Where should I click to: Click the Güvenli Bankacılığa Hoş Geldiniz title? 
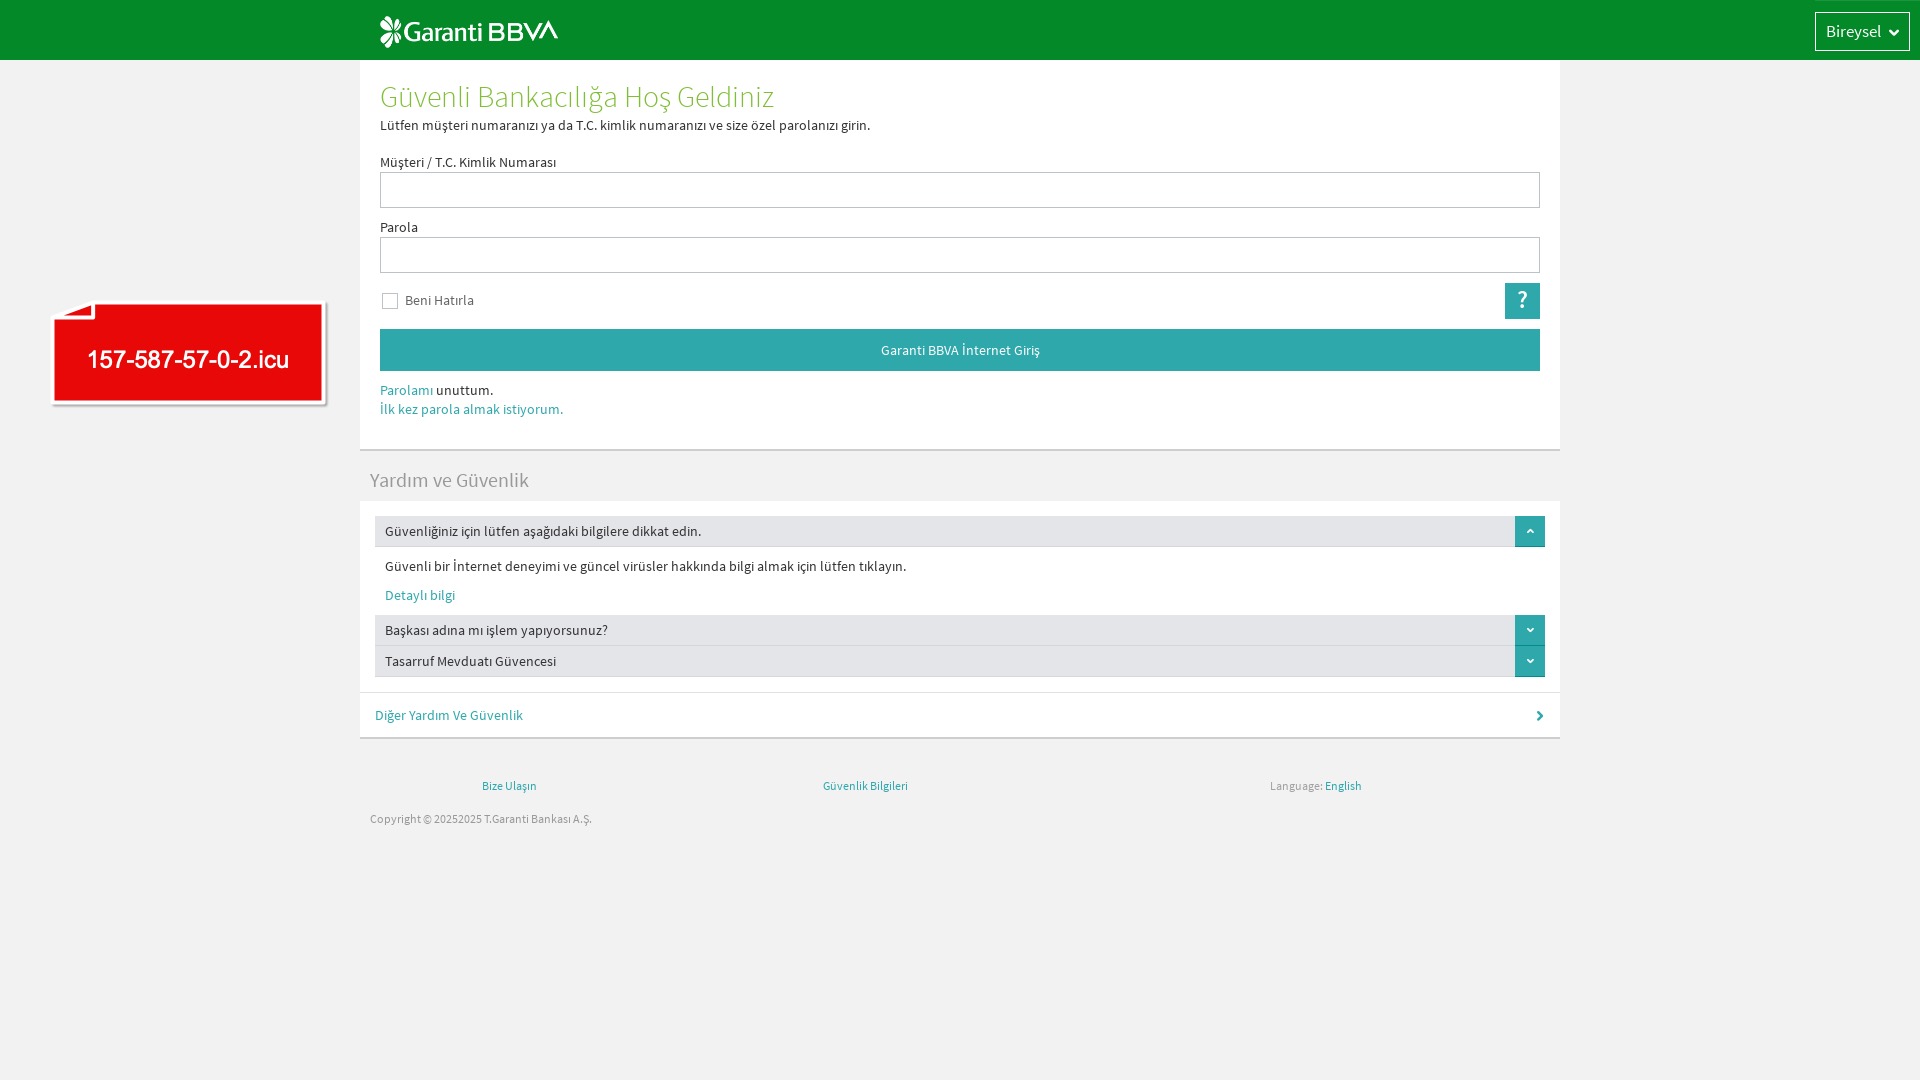577,96
